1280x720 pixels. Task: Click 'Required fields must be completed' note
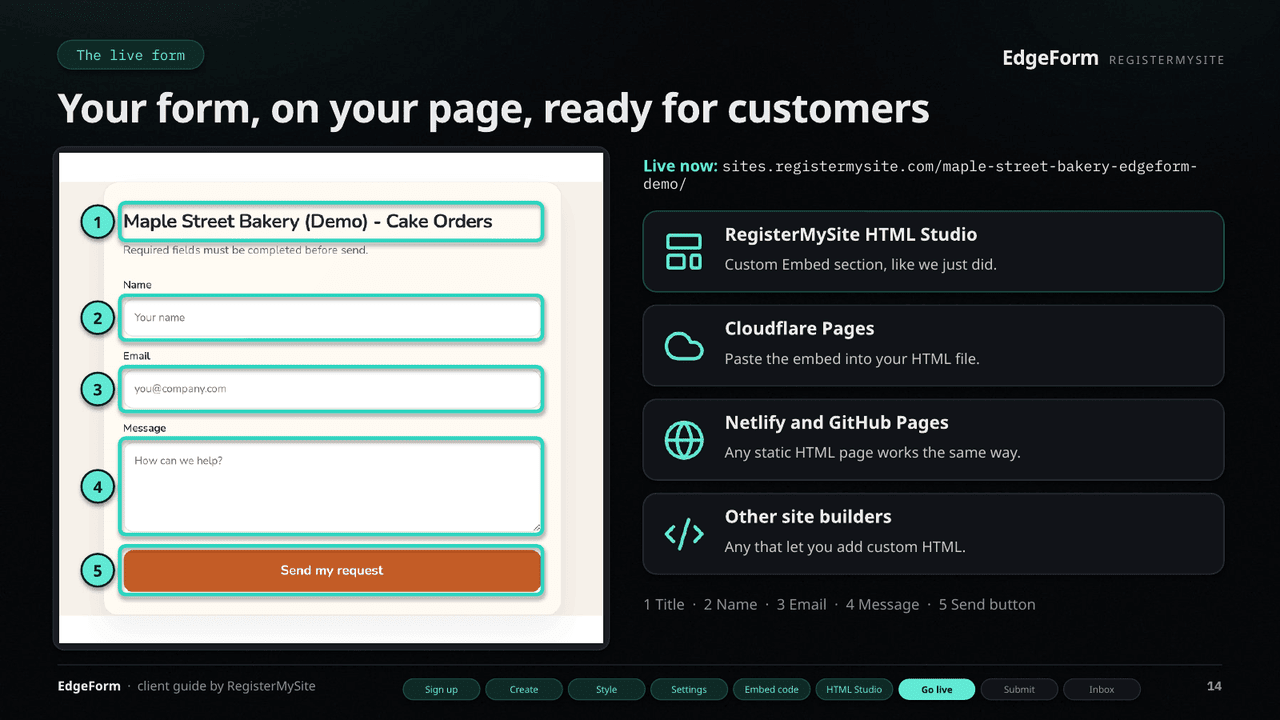[246, 250]
